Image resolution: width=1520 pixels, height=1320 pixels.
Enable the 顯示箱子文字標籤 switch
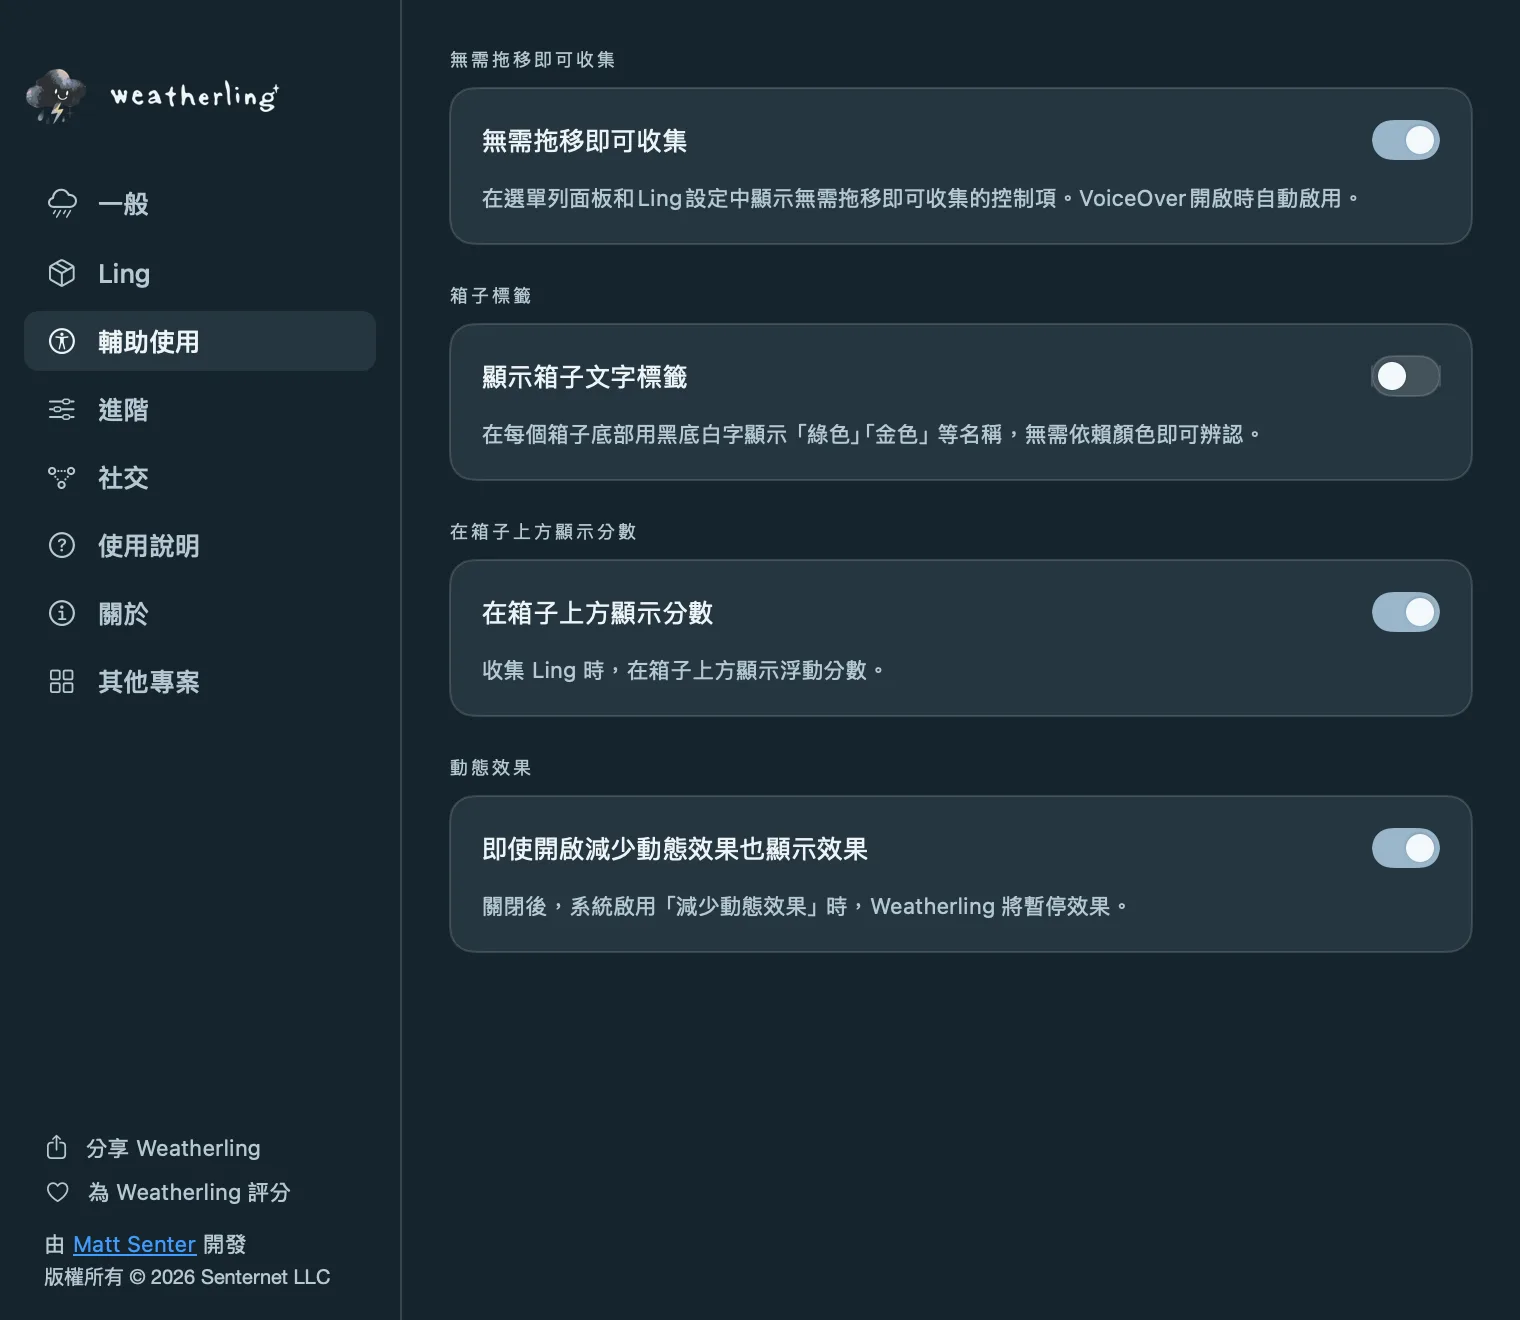coord(1405,376)
